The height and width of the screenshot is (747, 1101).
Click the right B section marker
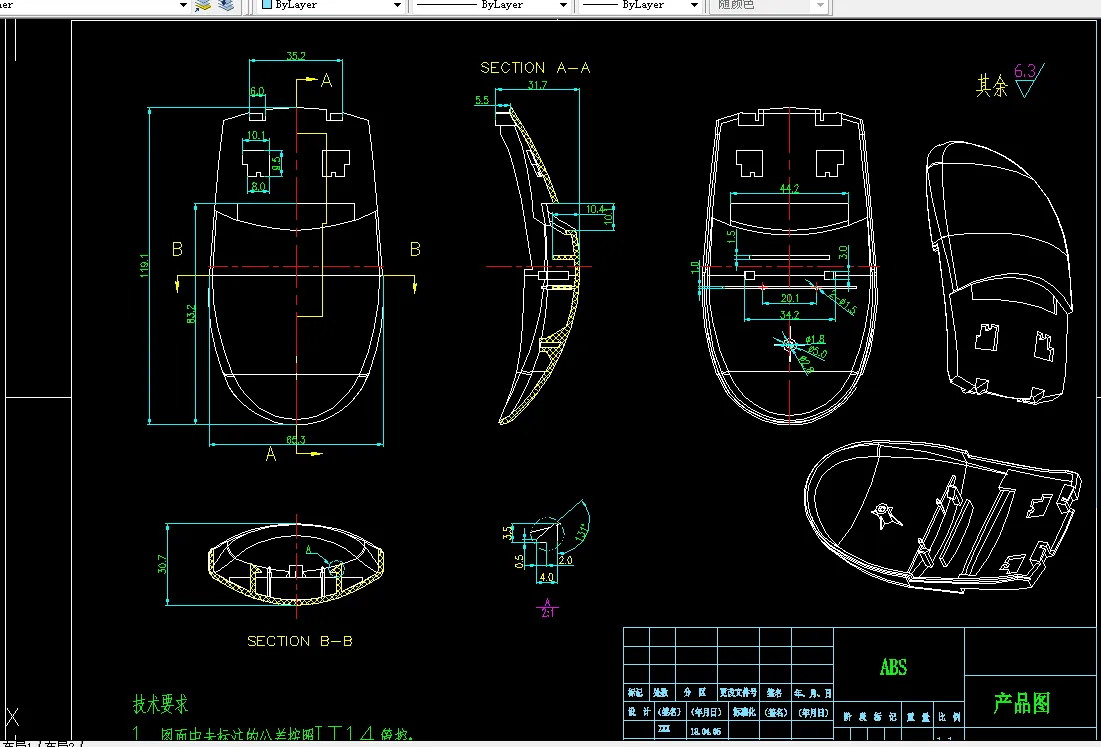(x=415, y=249)
